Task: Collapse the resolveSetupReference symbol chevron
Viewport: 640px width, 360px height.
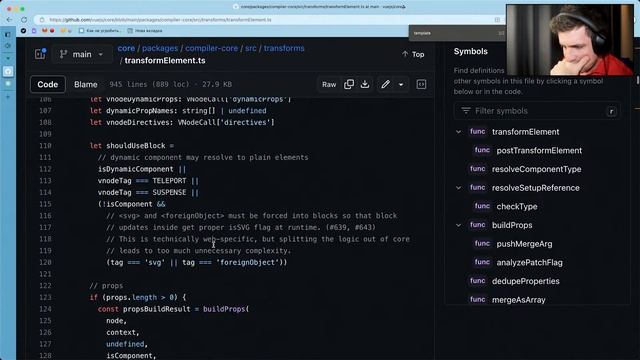Action: [458, 188]
